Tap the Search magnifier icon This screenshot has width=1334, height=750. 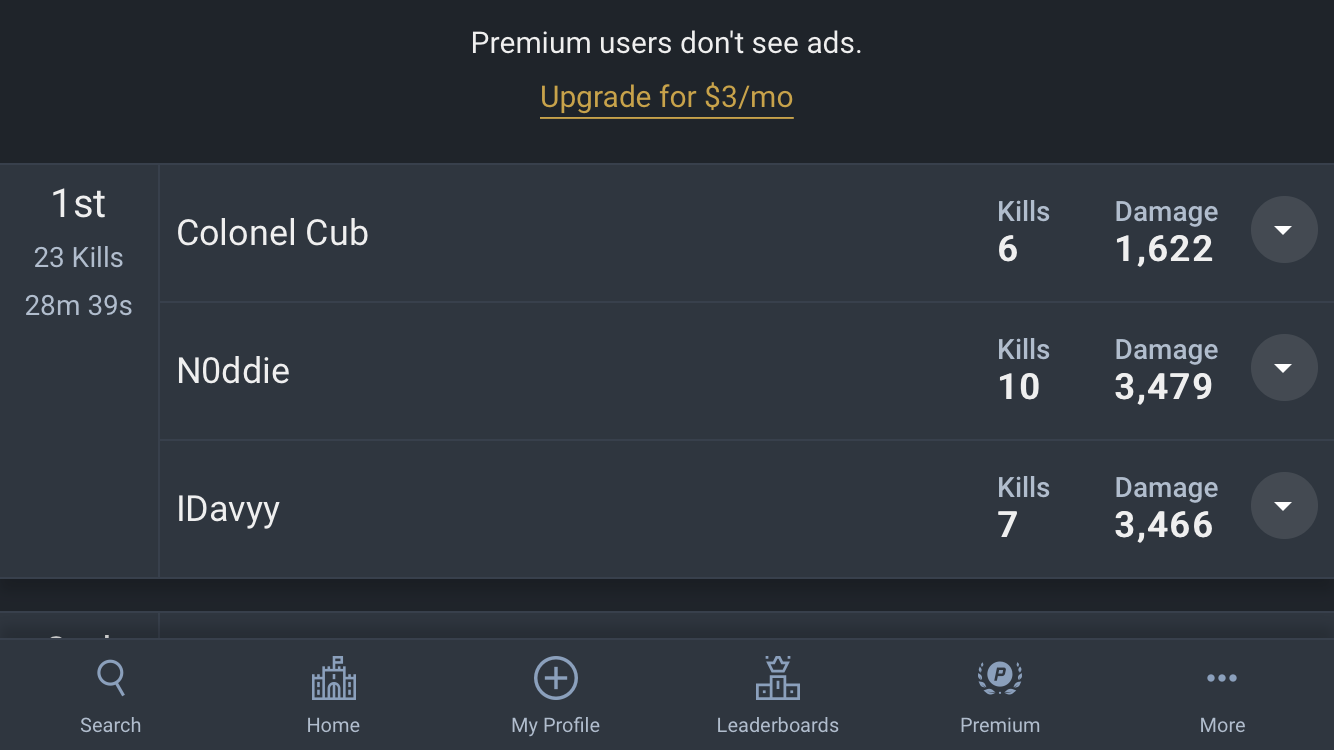click(x=111, y=678)
